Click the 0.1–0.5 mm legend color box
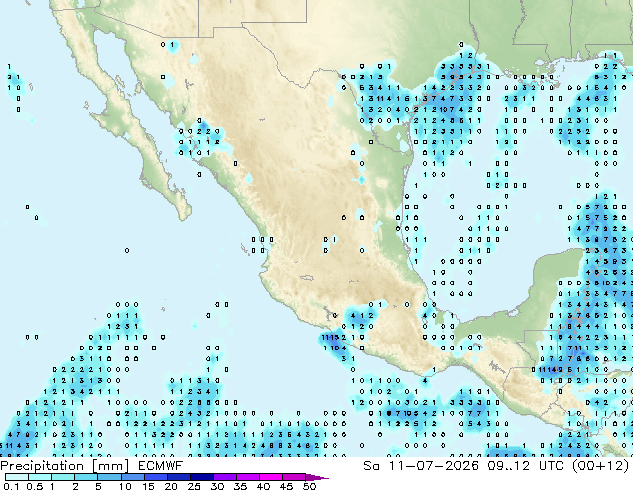634x490 pixels. (x=17, y=477)
